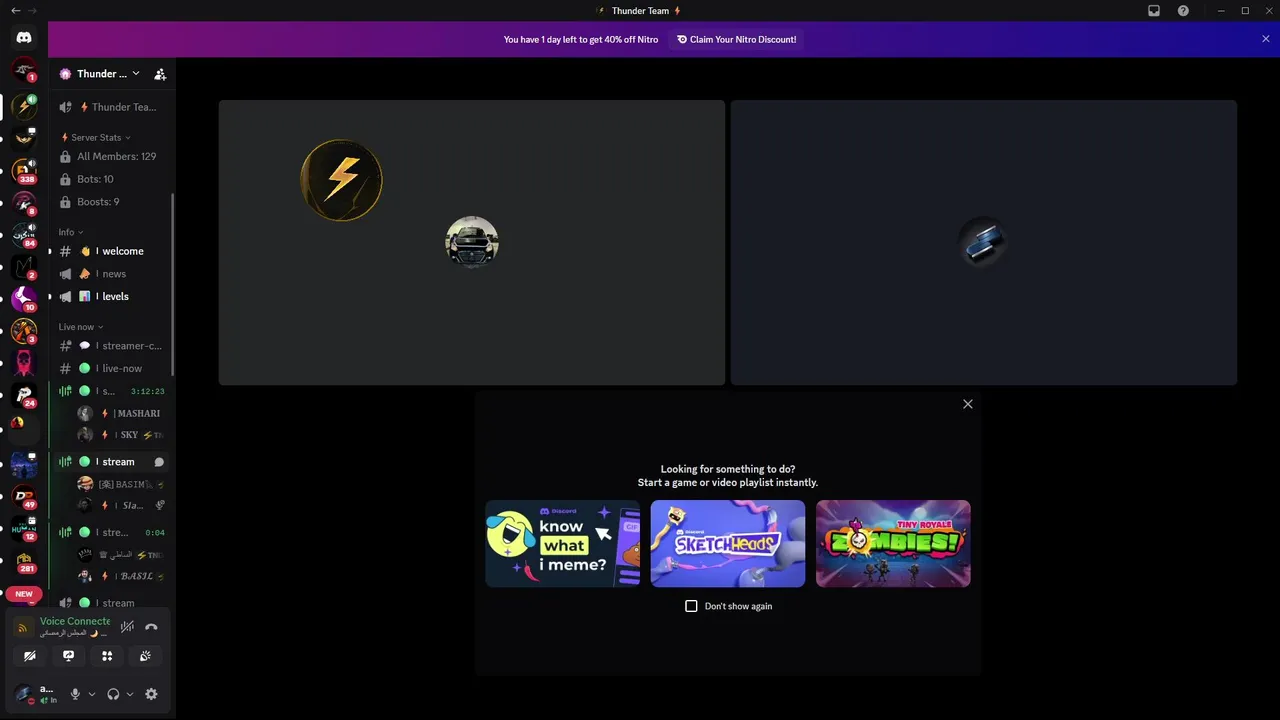Open server icon with 49 badge
The height and width of the screenshot is (720, 1280).
pyautogui.click(x=24, y=495)
